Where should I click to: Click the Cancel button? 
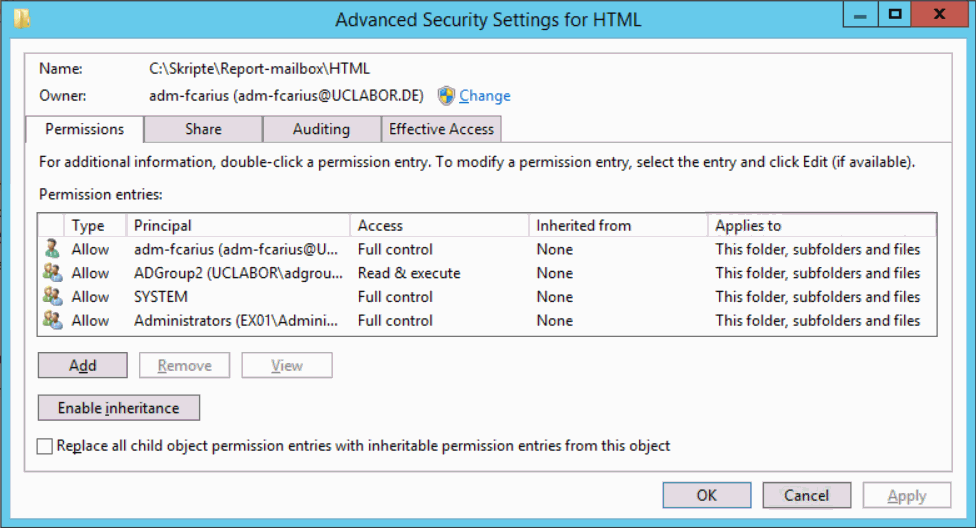[x=806, y=495]
